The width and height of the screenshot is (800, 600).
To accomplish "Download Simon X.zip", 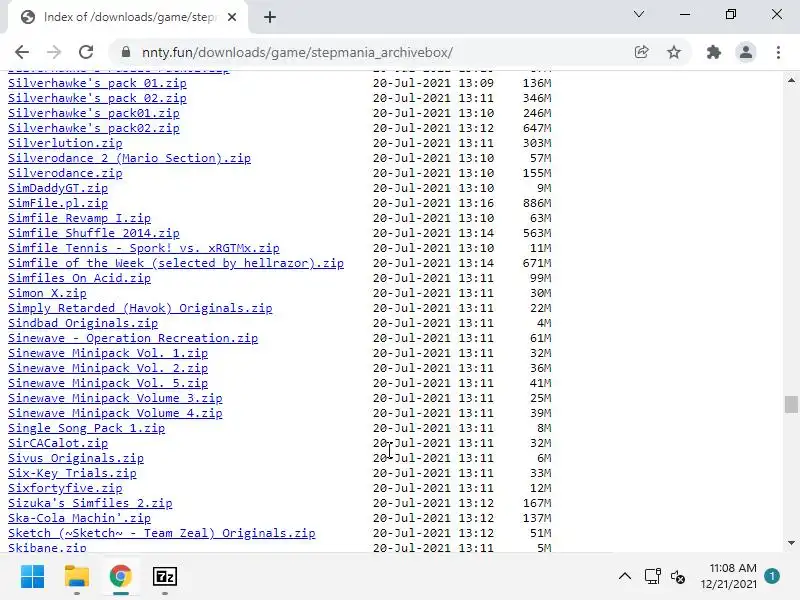I will pyautogui.click(x=47, y=293).
